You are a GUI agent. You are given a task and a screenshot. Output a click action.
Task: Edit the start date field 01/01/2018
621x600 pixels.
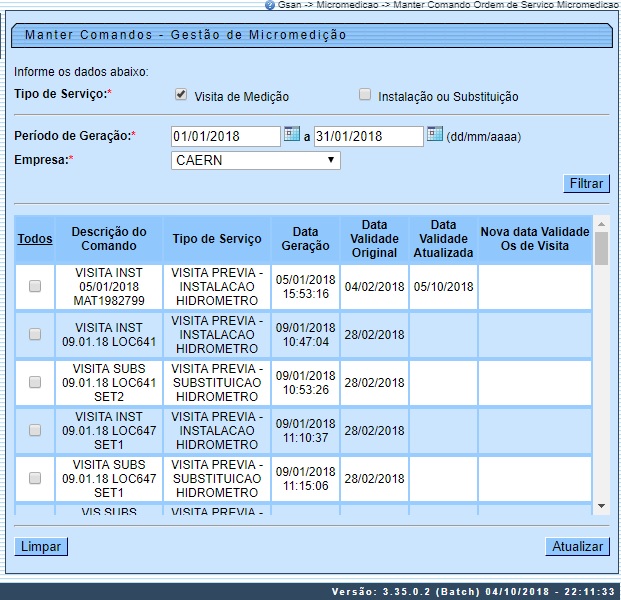pos(225,136)
